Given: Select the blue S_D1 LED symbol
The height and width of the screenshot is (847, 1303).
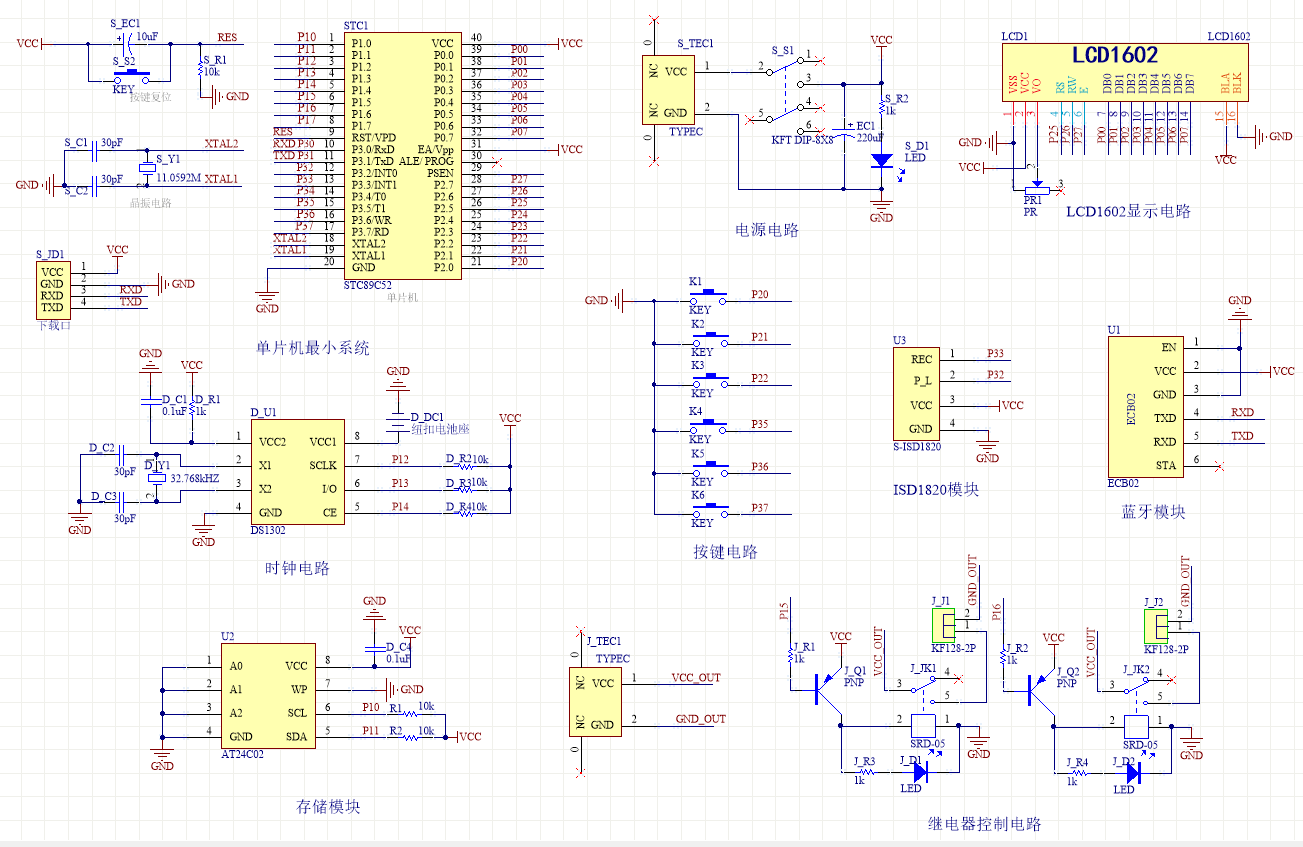Looking at the screenshot, I should (x=881, y=160).
